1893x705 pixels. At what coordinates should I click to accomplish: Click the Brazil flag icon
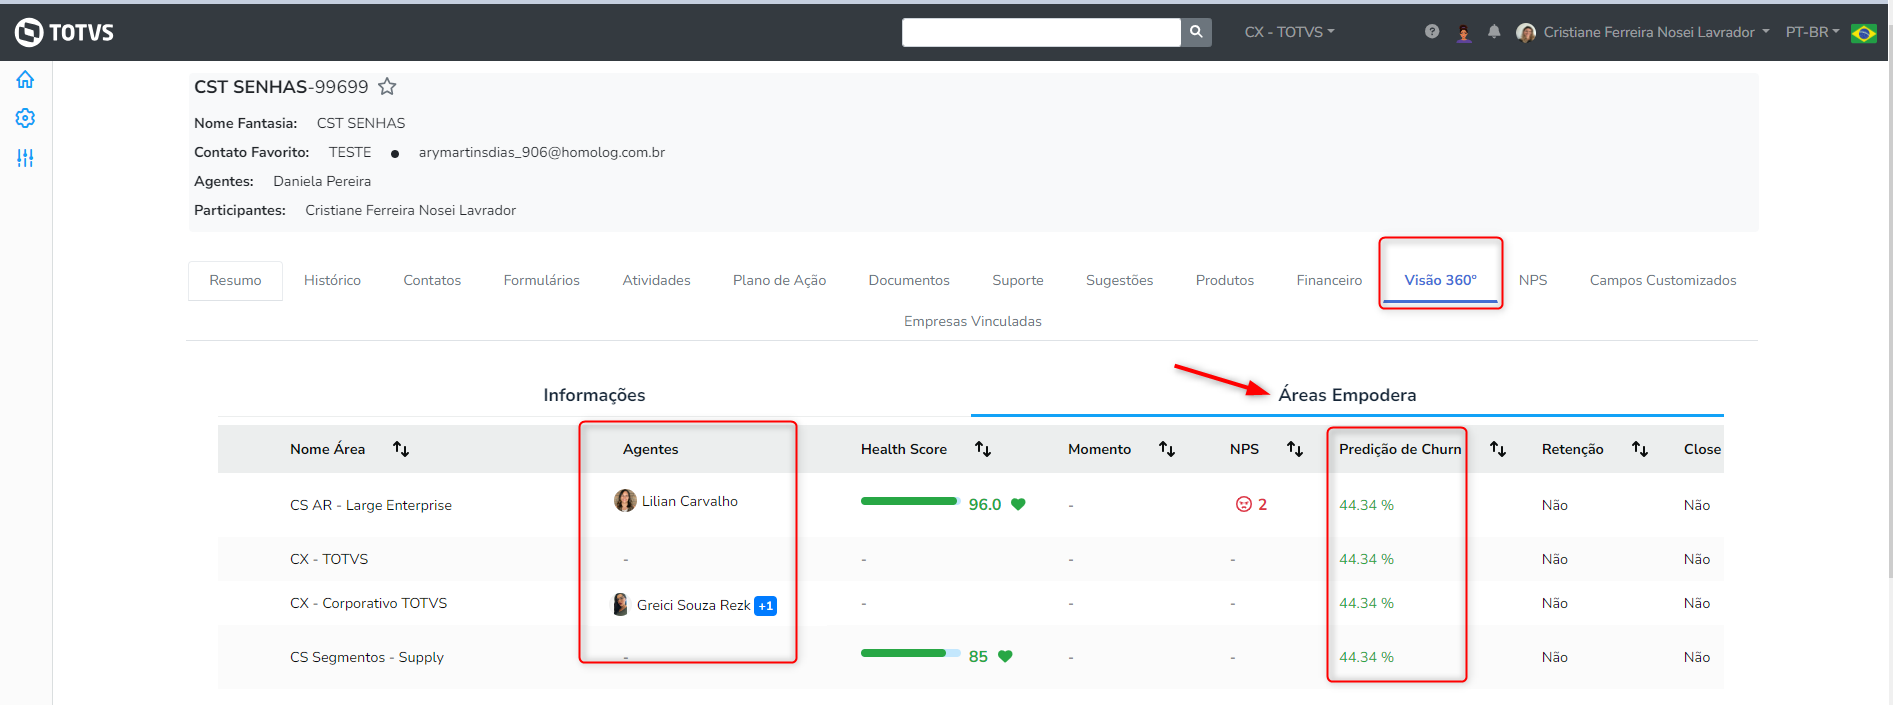point(1864,33)
